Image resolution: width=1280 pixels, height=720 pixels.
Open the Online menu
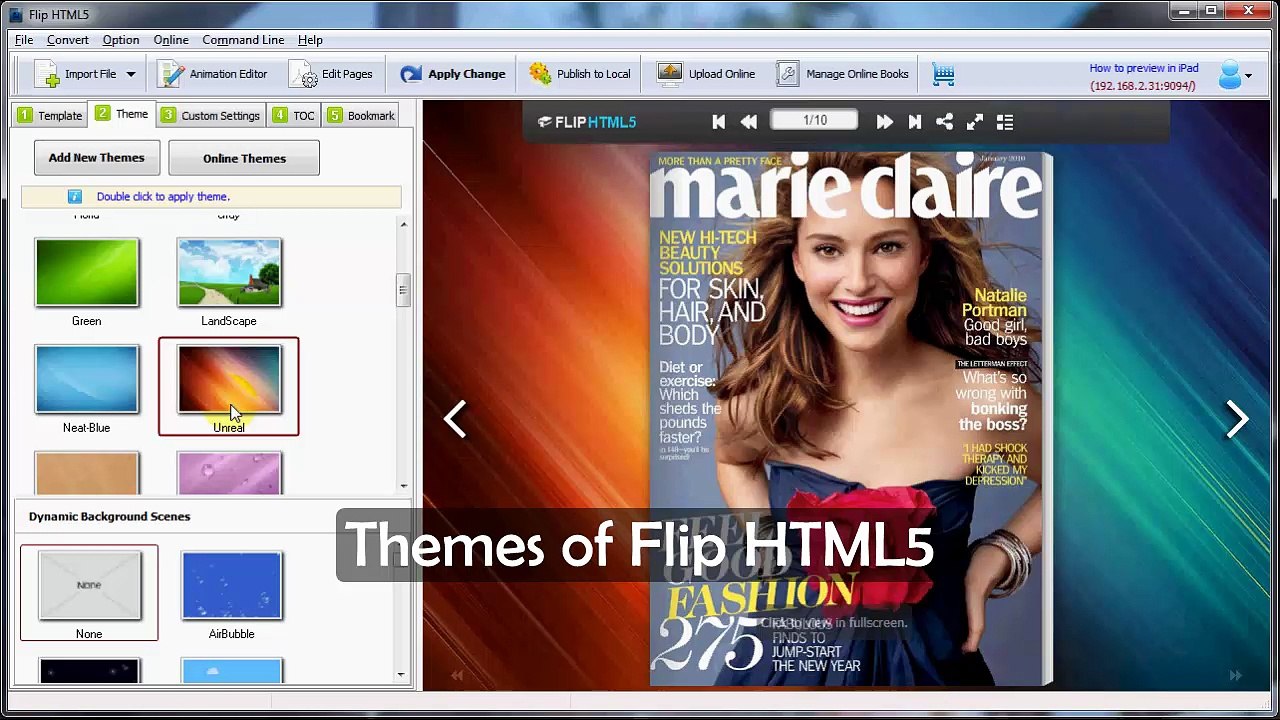click(171, 40)
